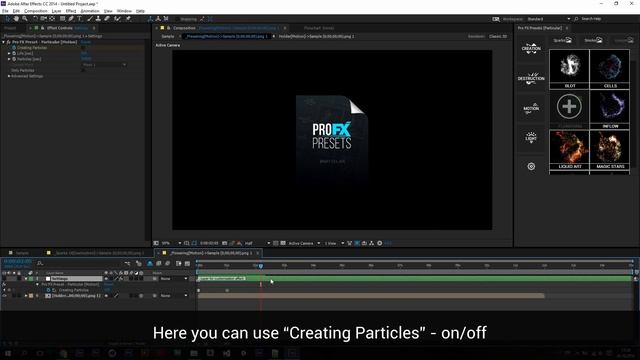This screenshot has width=640, height=360.
Task: Click the second Smoke preset folder button
Action: [x=593, y=40]
